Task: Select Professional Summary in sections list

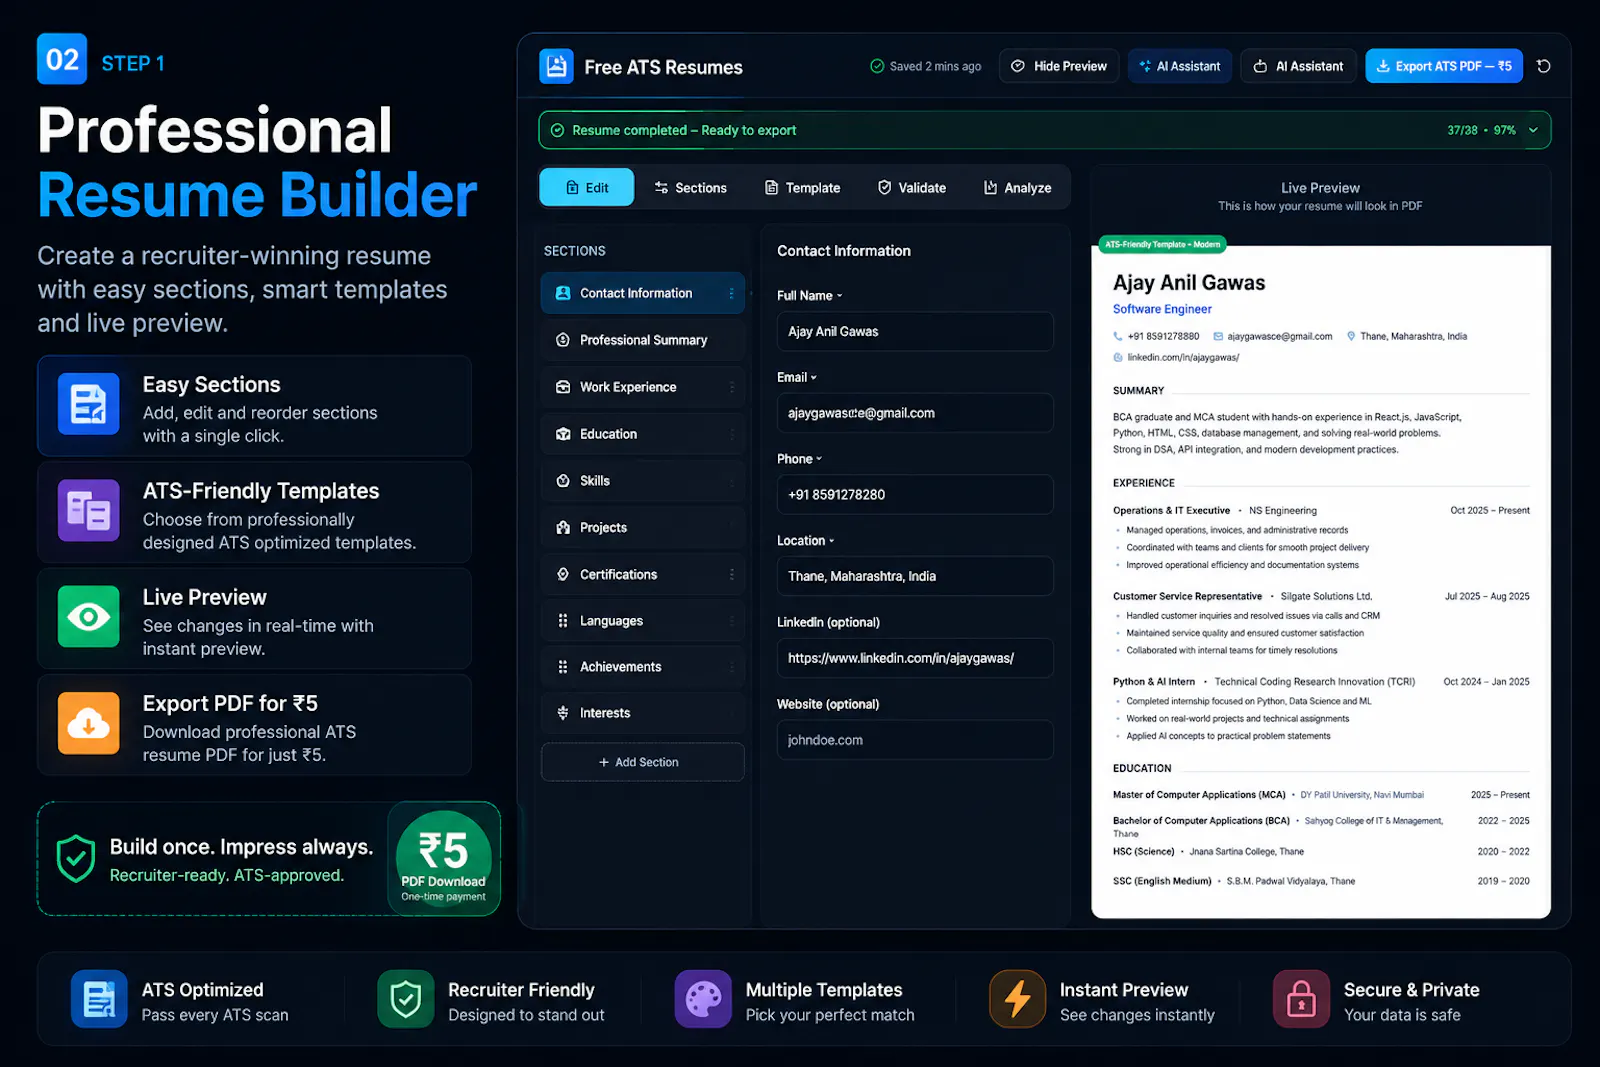Action: point(643,340)
